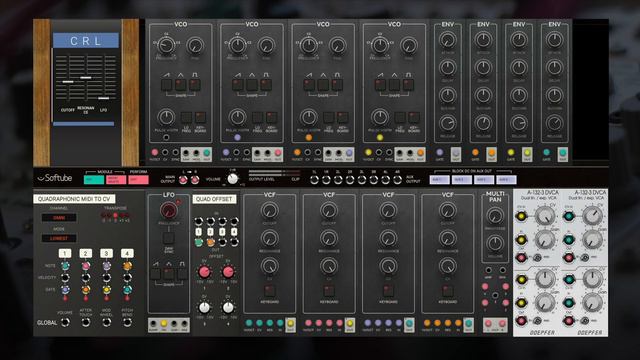Click the first VCF yellow OUT jack

(290, 323)
